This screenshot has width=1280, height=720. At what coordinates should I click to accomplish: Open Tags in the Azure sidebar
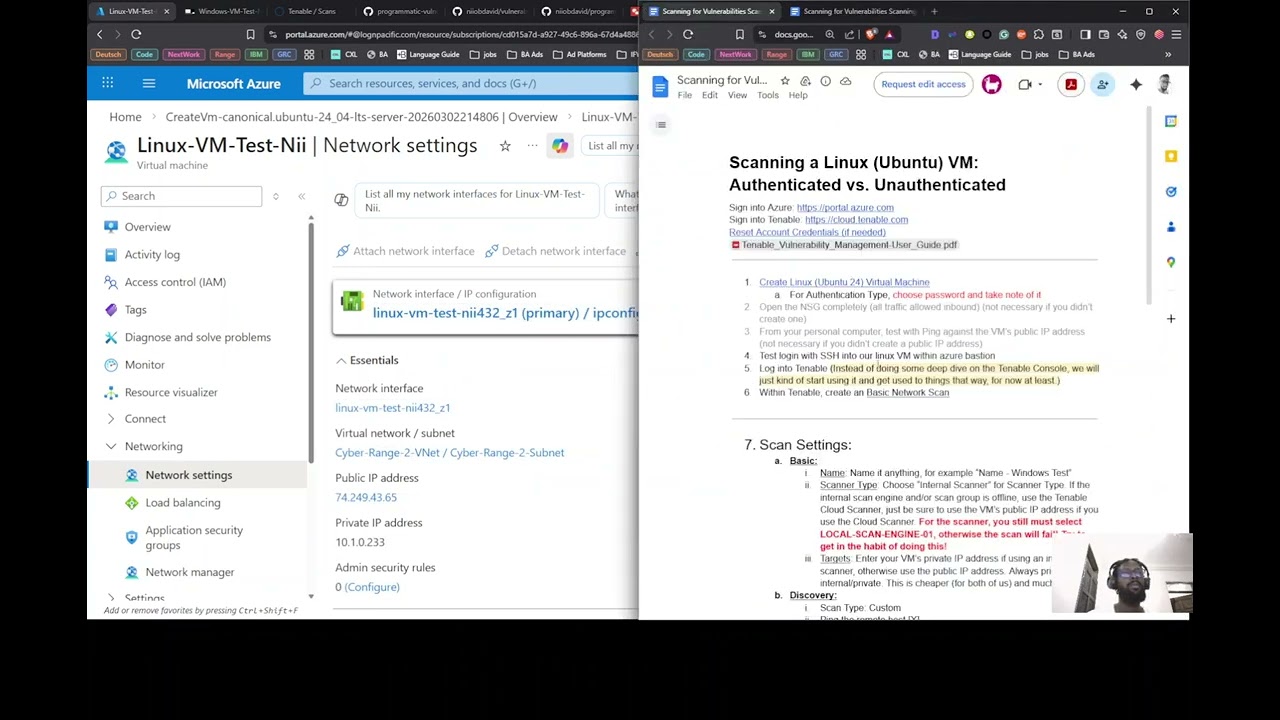(x=135, y=310)
